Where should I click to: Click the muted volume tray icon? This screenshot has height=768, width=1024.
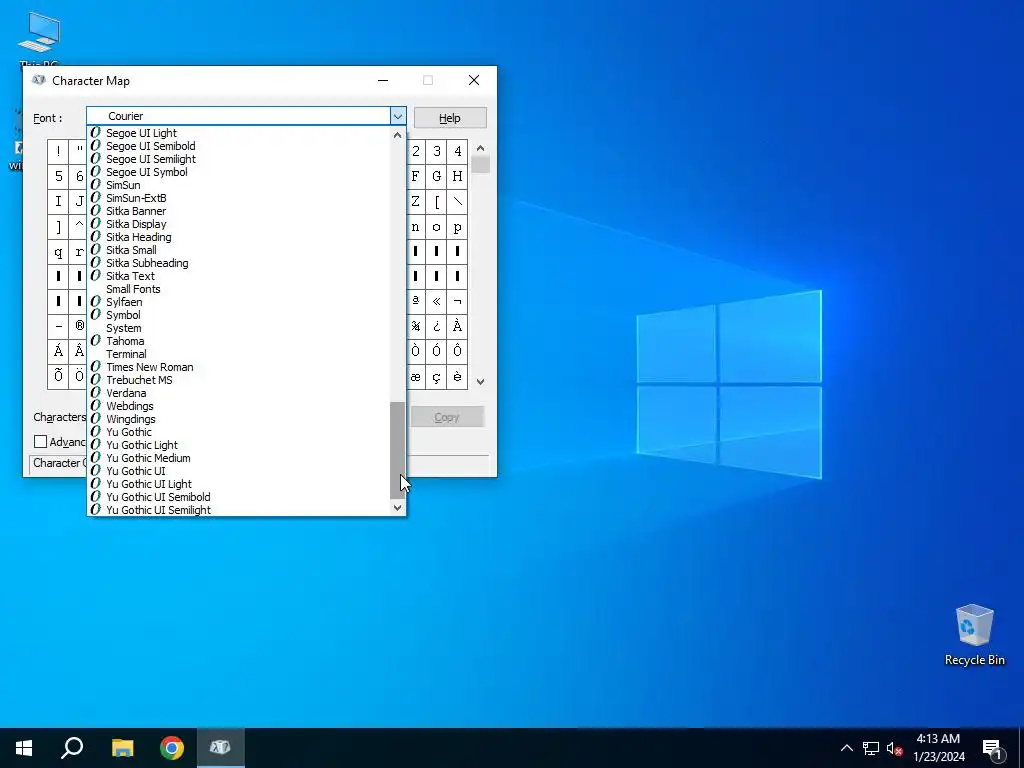[x=894, y=748]
